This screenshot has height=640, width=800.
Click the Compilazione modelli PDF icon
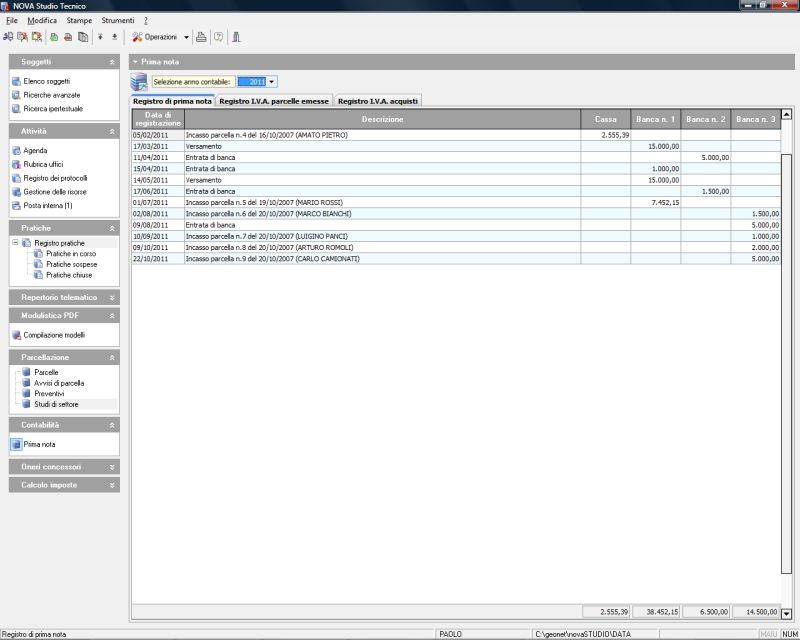(x=15, y=335)
